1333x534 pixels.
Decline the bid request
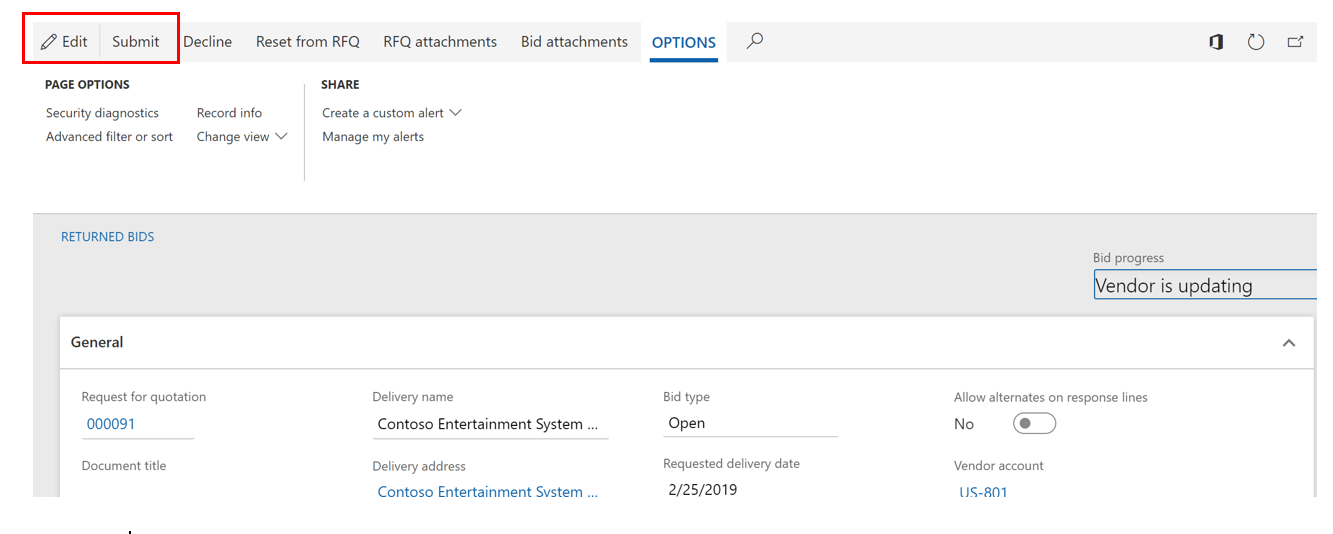[x=207, y=42]
